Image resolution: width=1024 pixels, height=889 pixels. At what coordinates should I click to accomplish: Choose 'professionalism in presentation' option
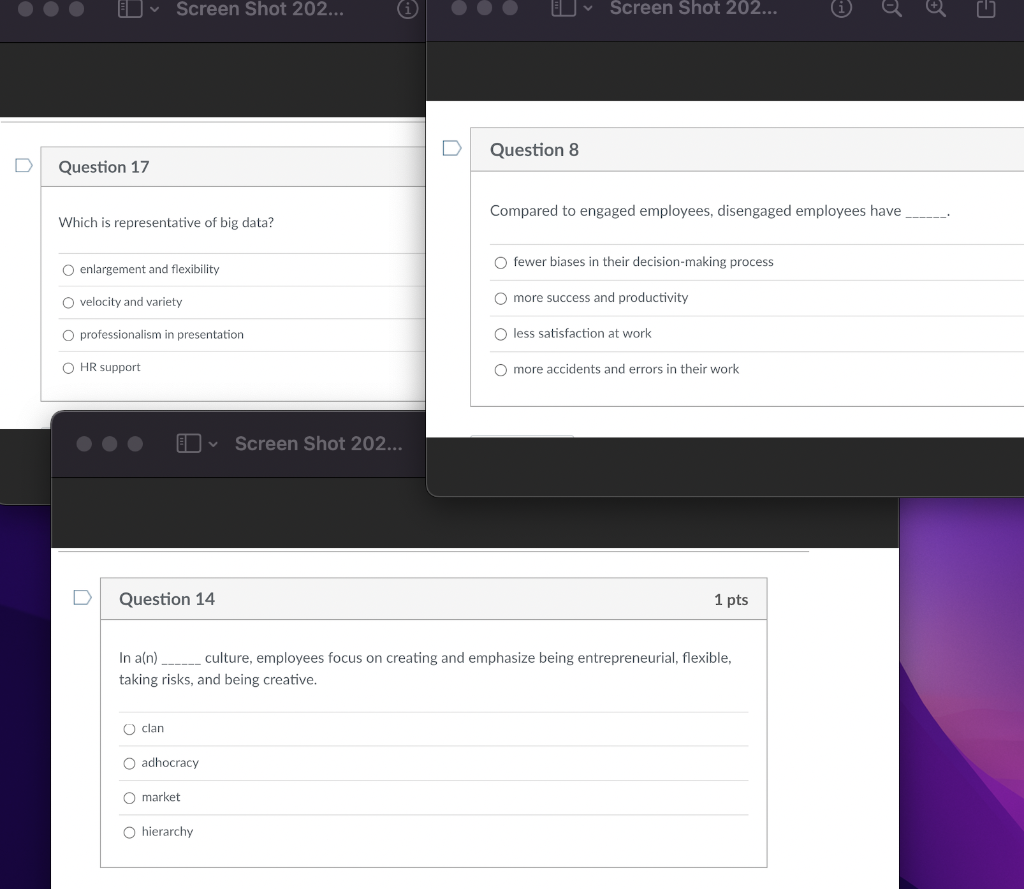(68, 335)
